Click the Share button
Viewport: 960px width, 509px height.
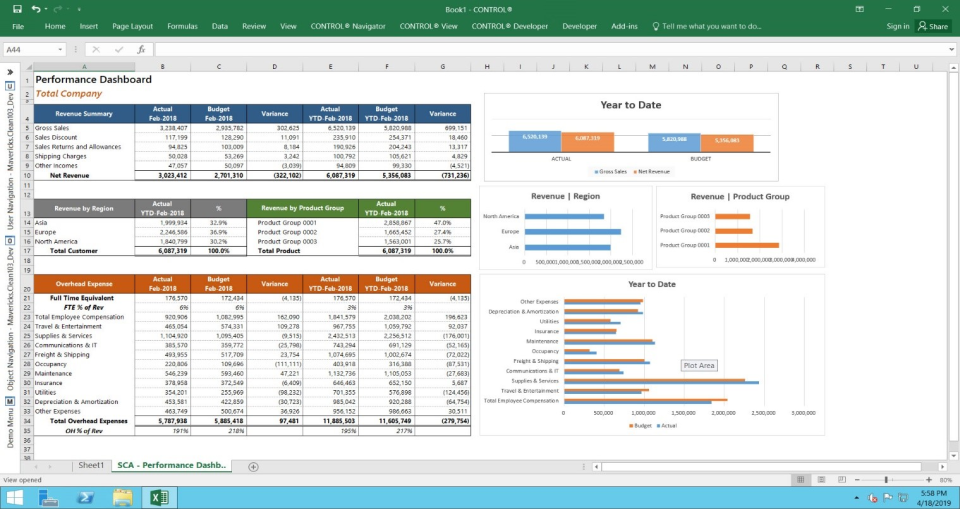934,26
